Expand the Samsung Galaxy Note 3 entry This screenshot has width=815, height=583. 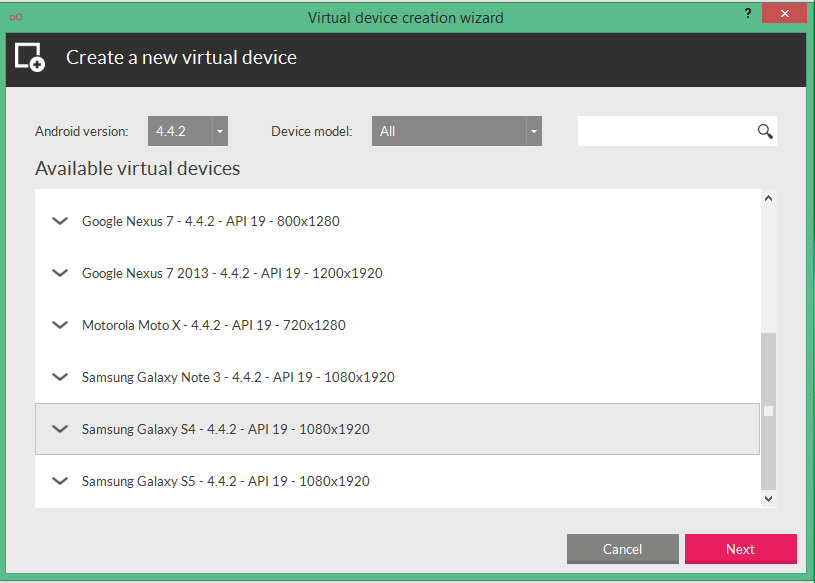click(60, 377)
